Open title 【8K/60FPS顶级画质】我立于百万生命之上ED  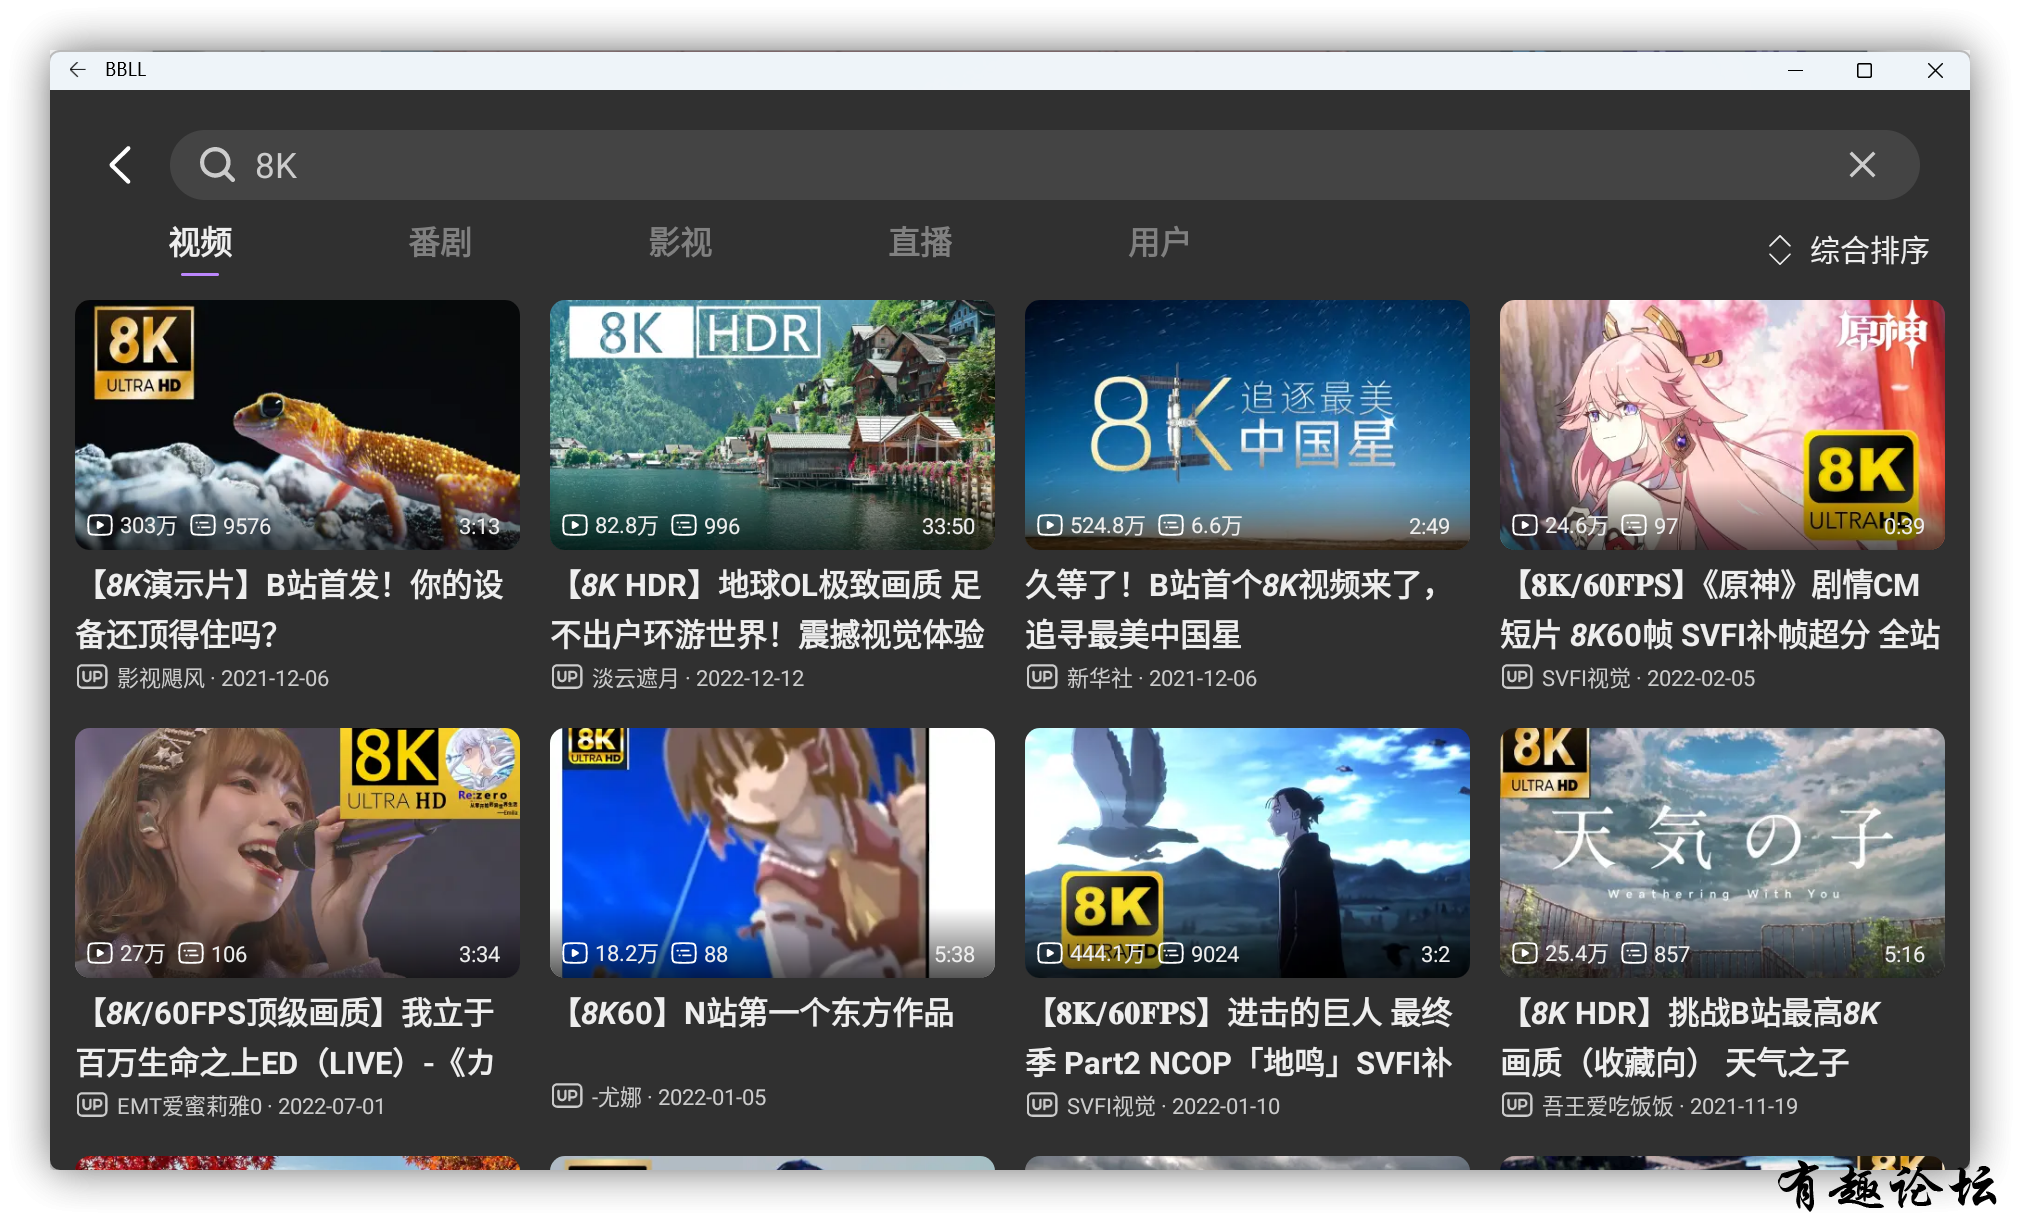pyautogui.click(x=286, y=1037)
